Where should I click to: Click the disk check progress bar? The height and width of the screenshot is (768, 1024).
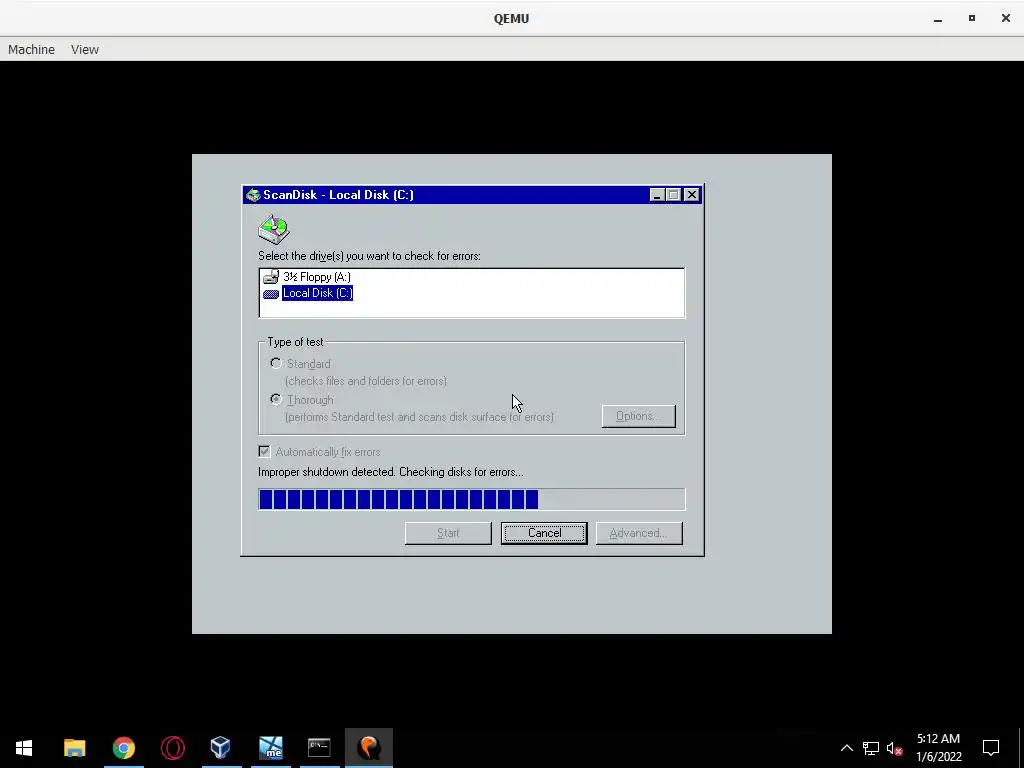(x=472, y=499)
